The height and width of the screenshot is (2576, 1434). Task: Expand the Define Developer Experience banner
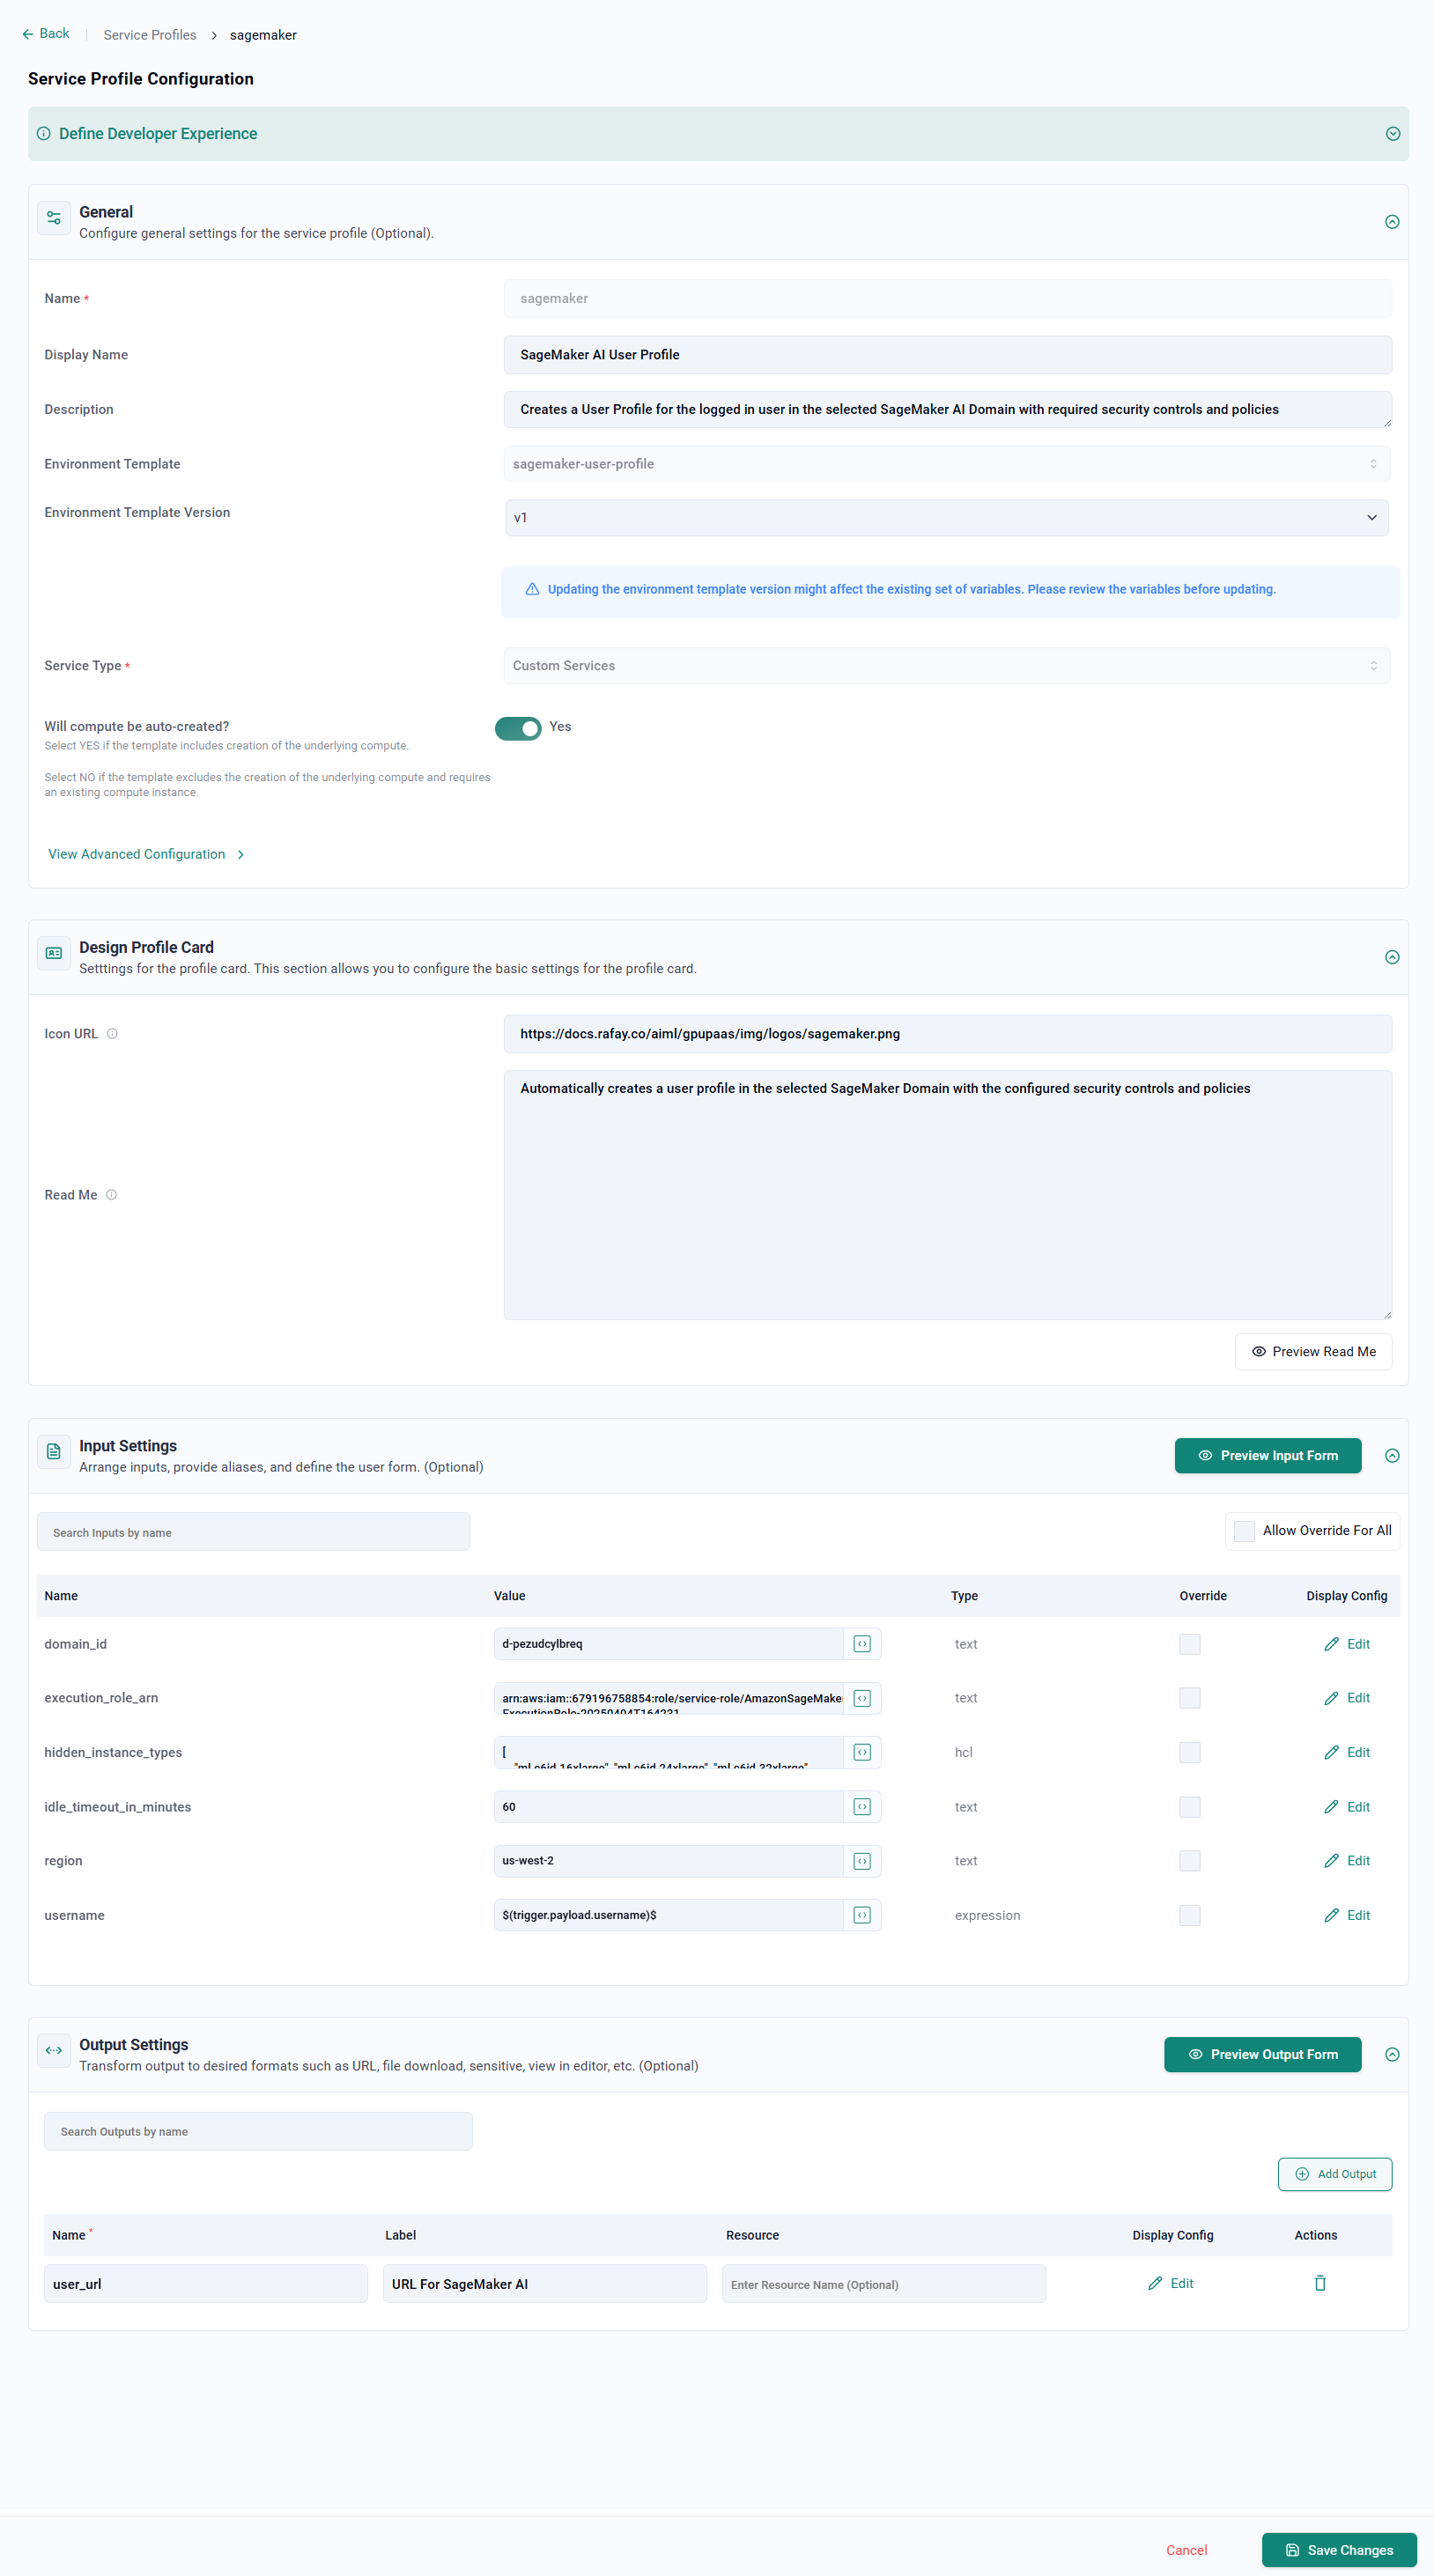(x=1392, y=134)
